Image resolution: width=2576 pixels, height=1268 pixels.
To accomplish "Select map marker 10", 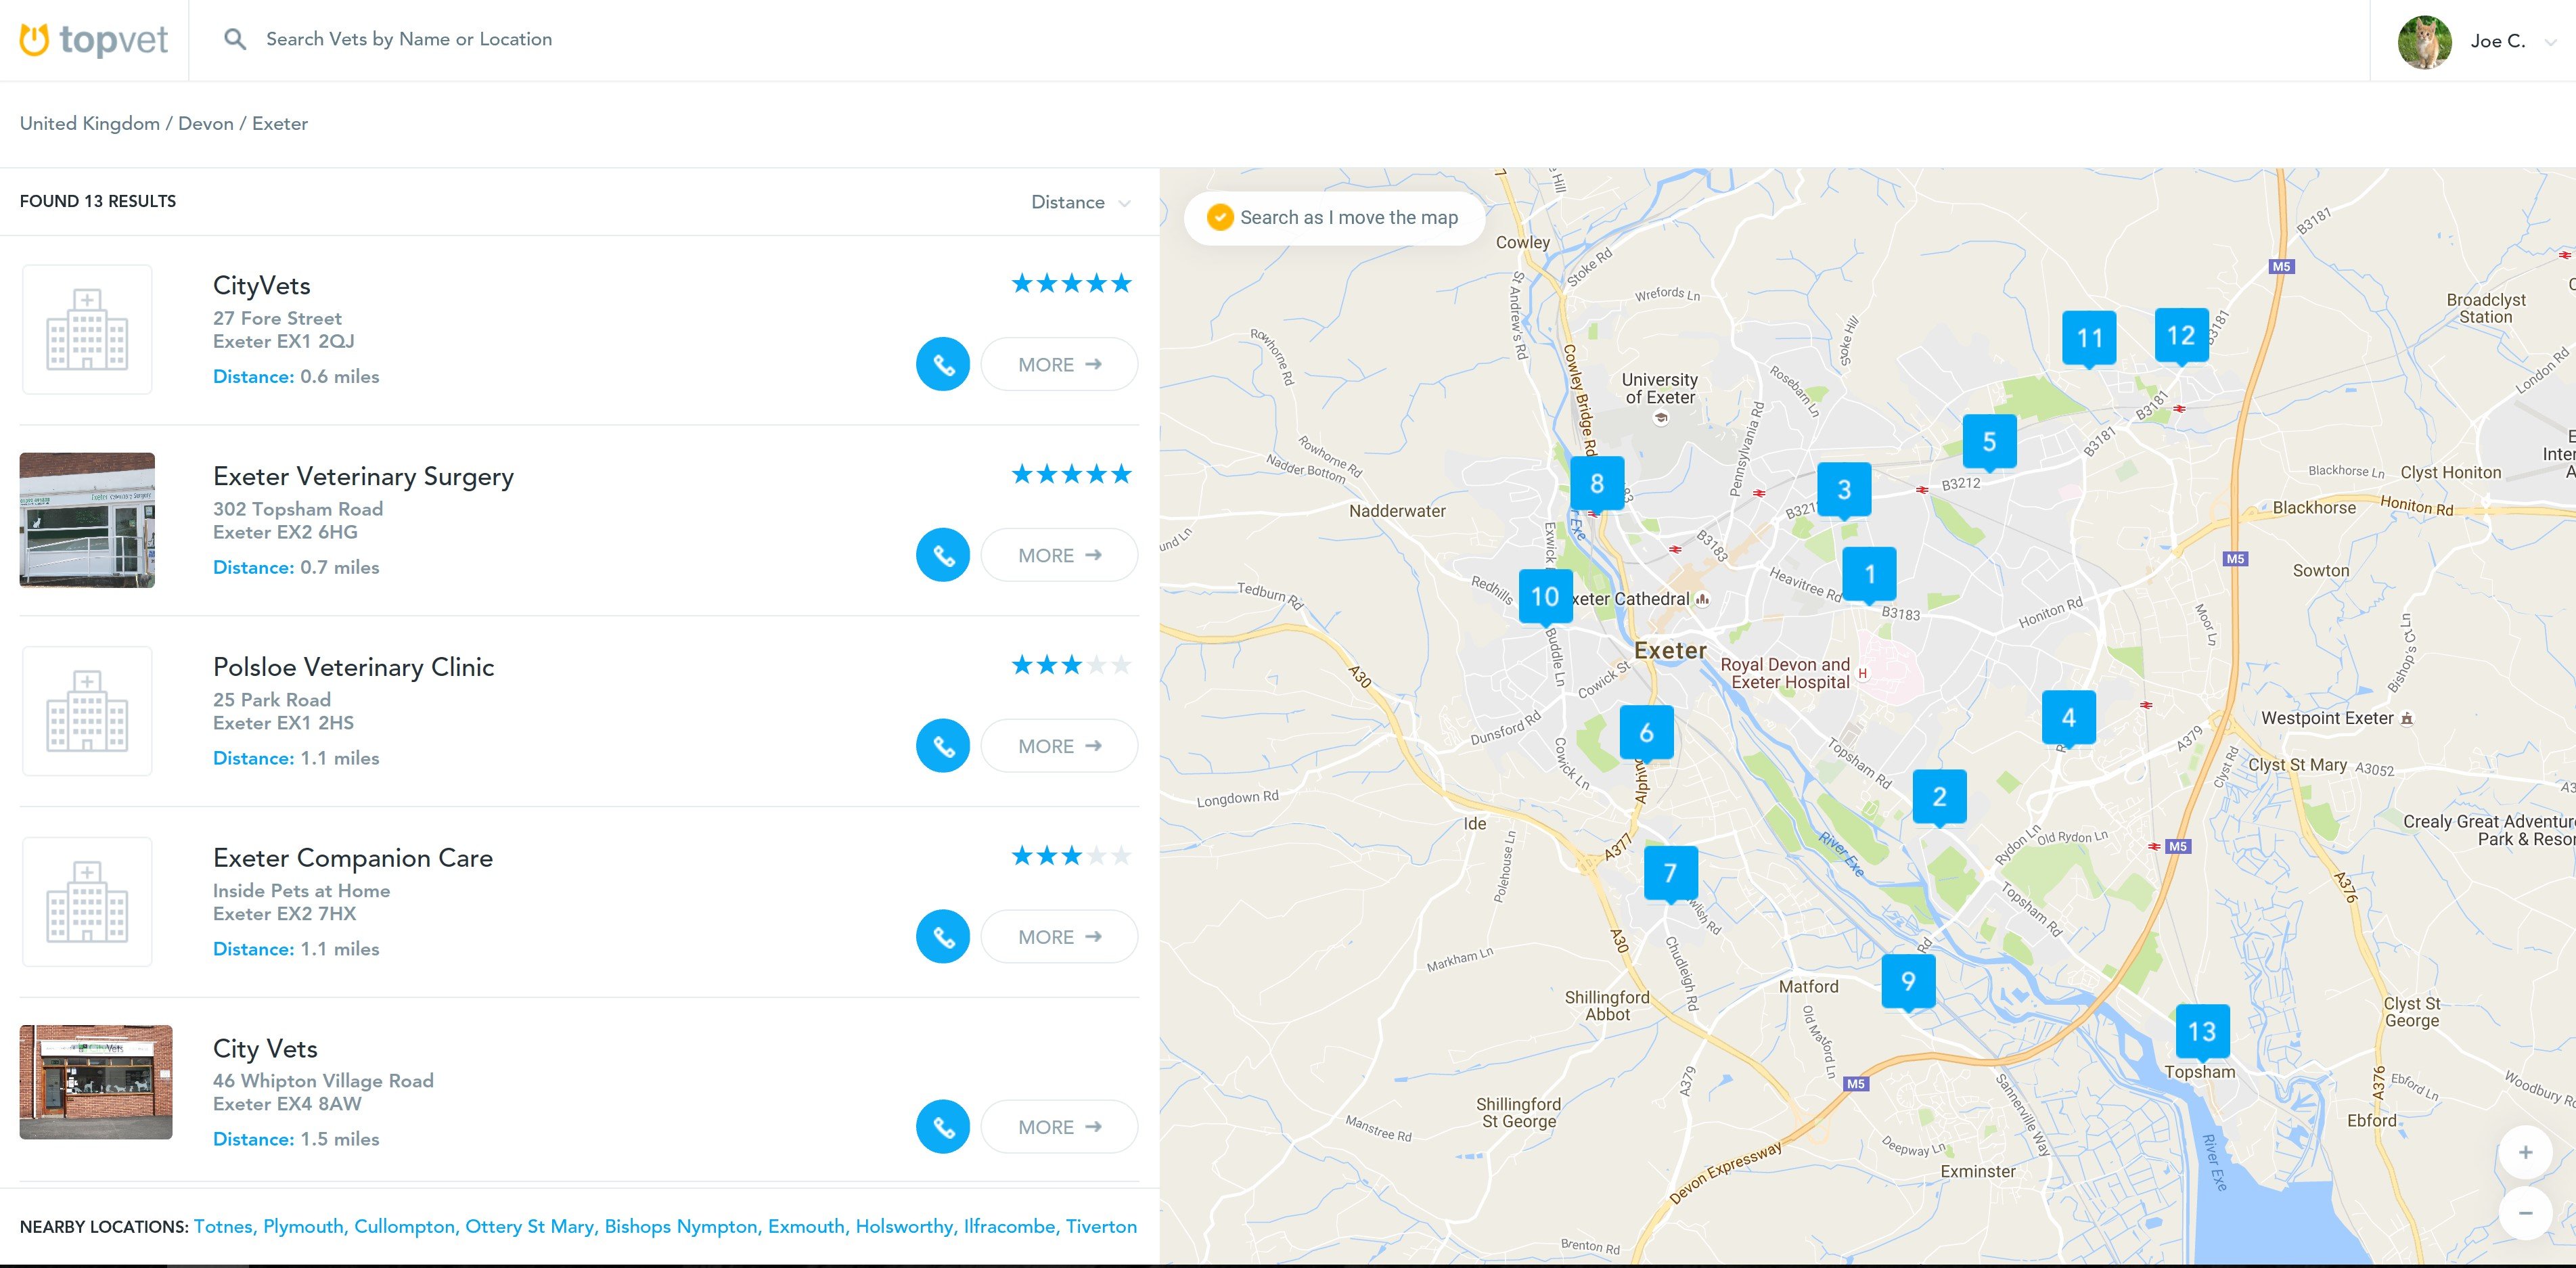I will [1545, 597].
